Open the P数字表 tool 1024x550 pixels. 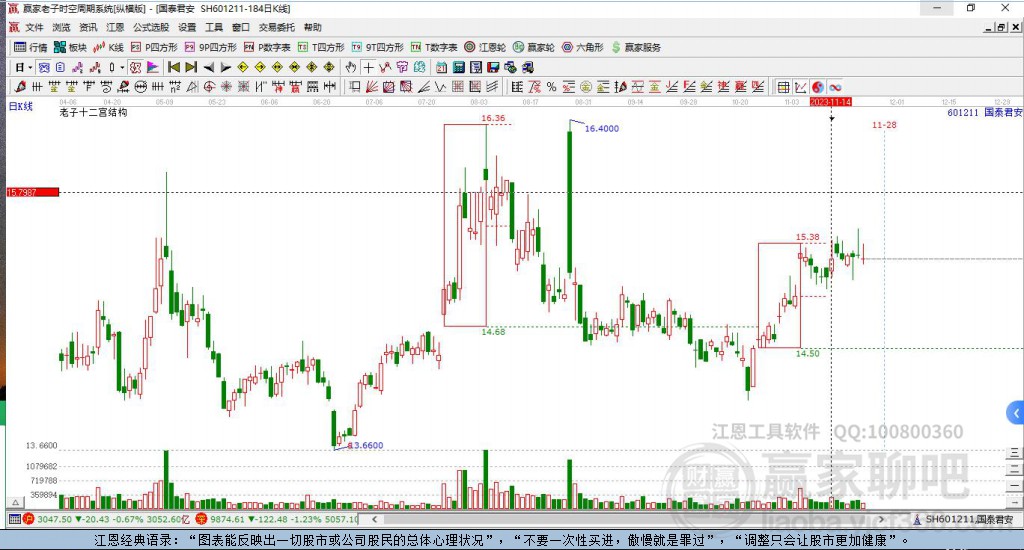267,47
